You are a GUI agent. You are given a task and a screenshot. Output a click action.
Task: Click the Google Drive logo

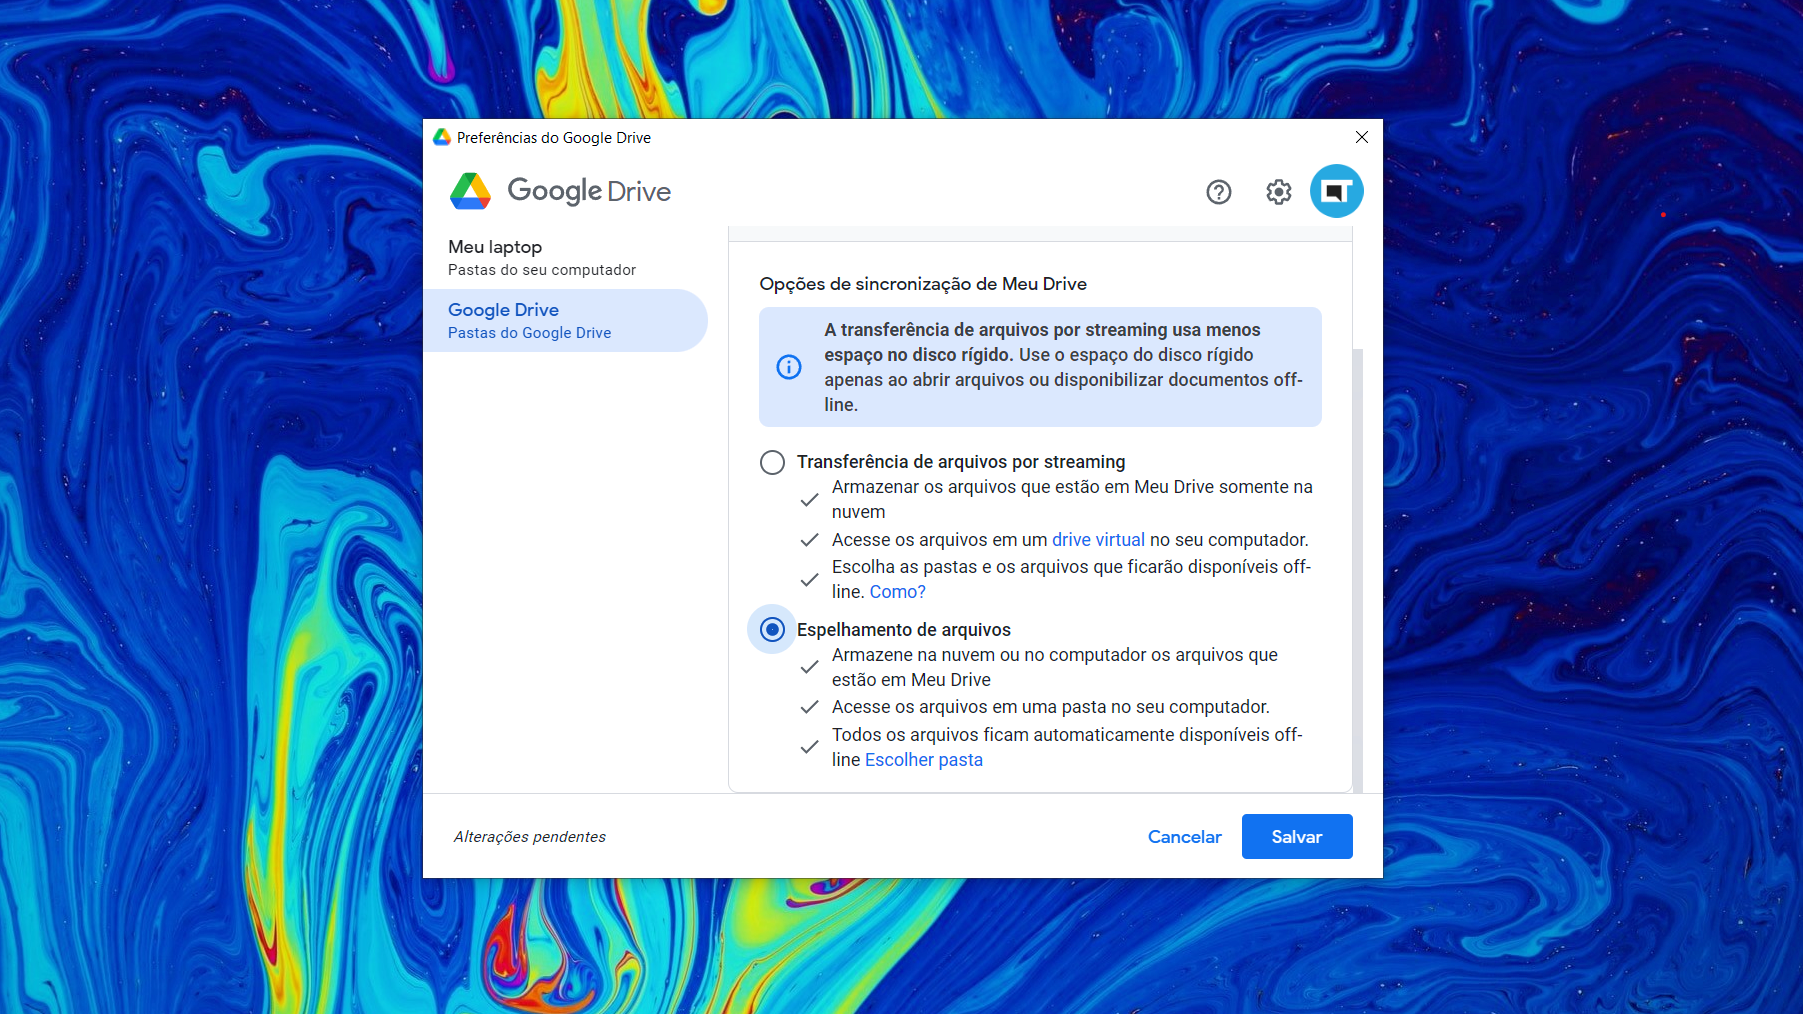click(560, 190)
